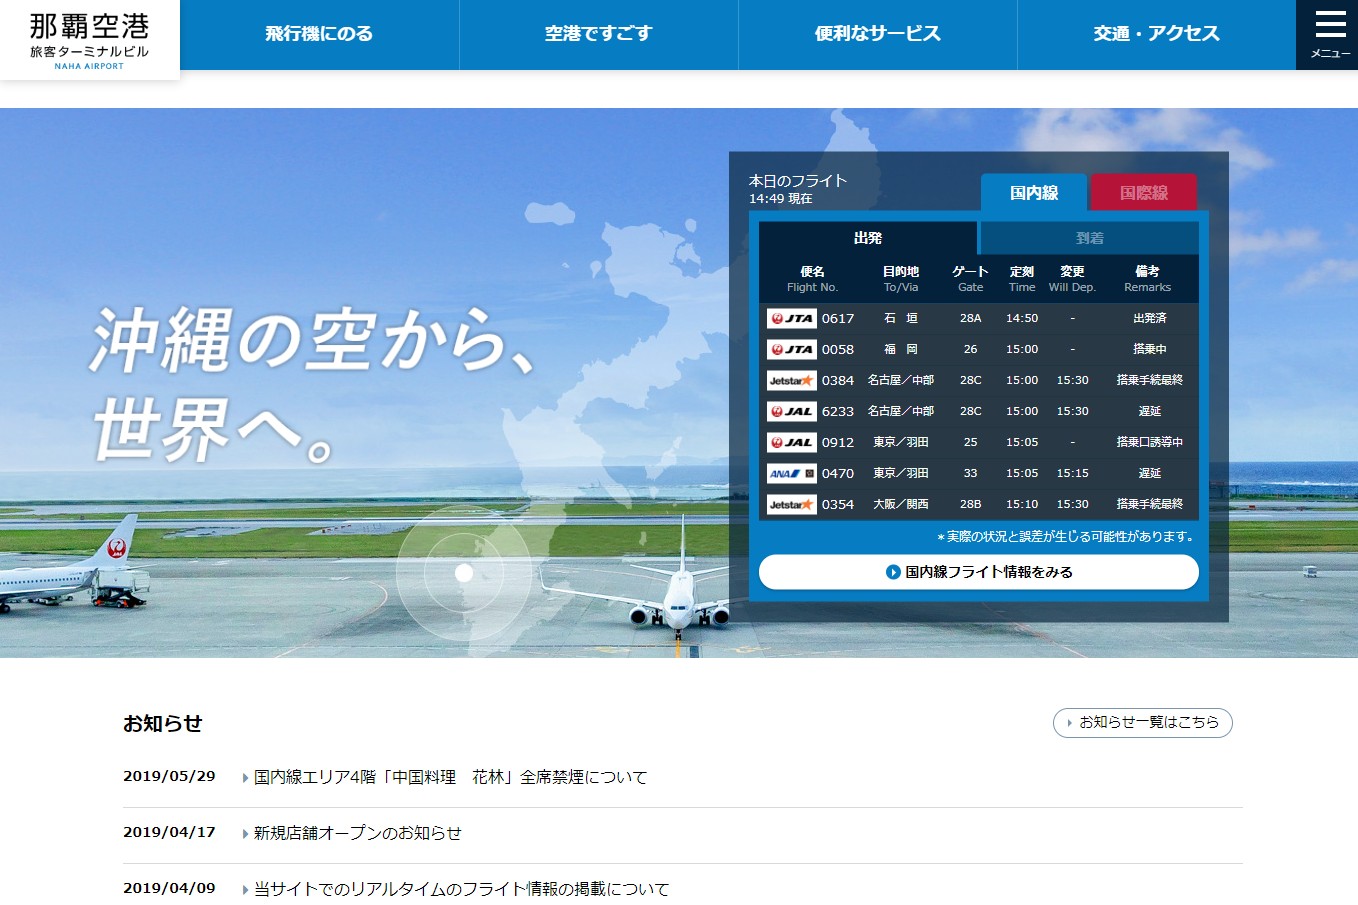Click the hero text 沖縄の空から、世界へ。

[x=315, y=385]
